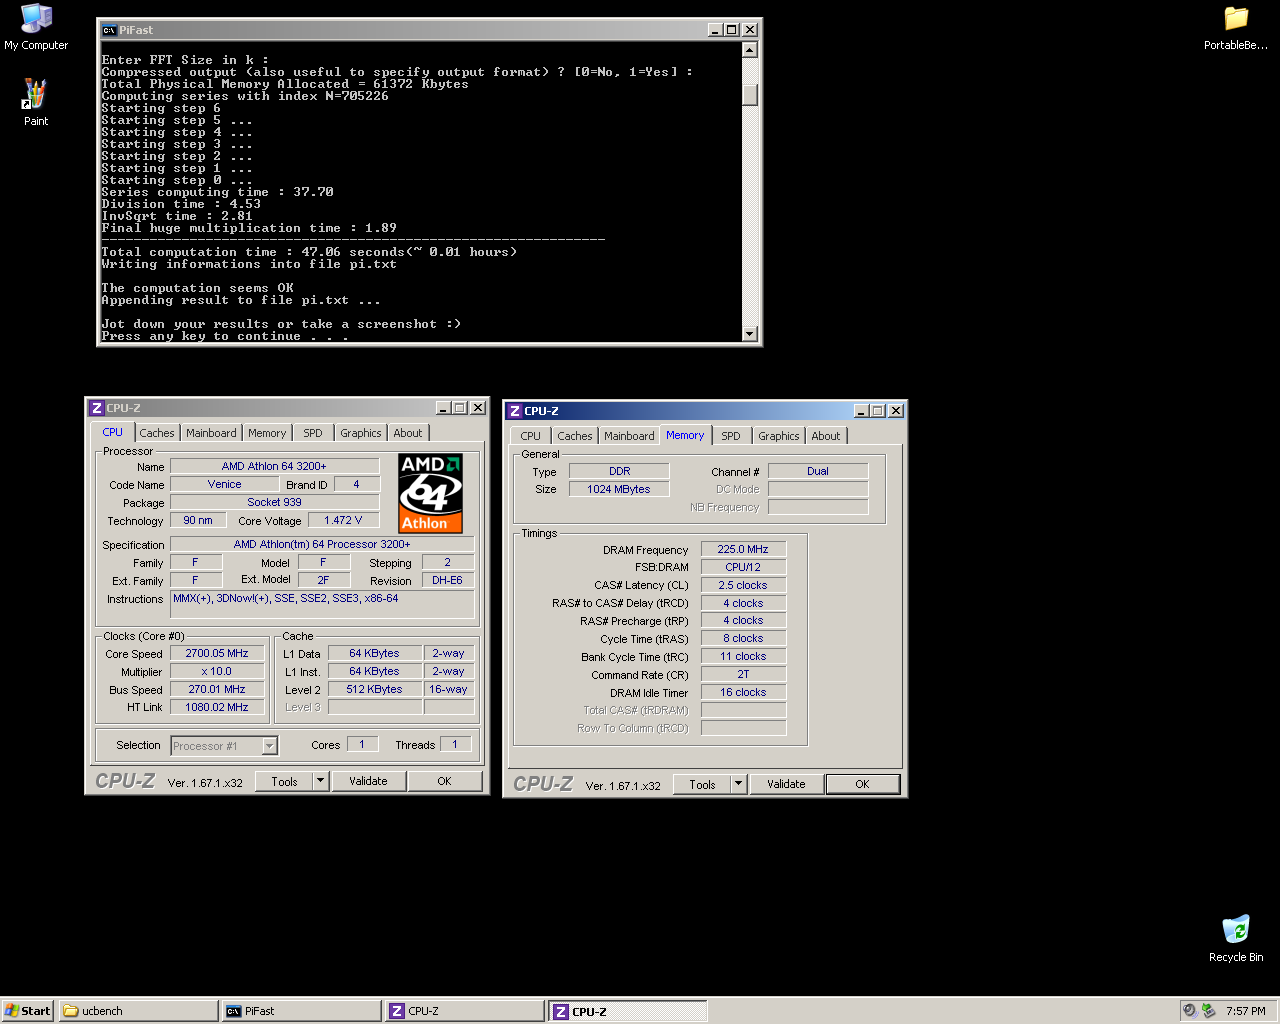Open Mainboard tab in right CPU-Z window
The width and height of the screenshot is (1280, 1024).
629,436
